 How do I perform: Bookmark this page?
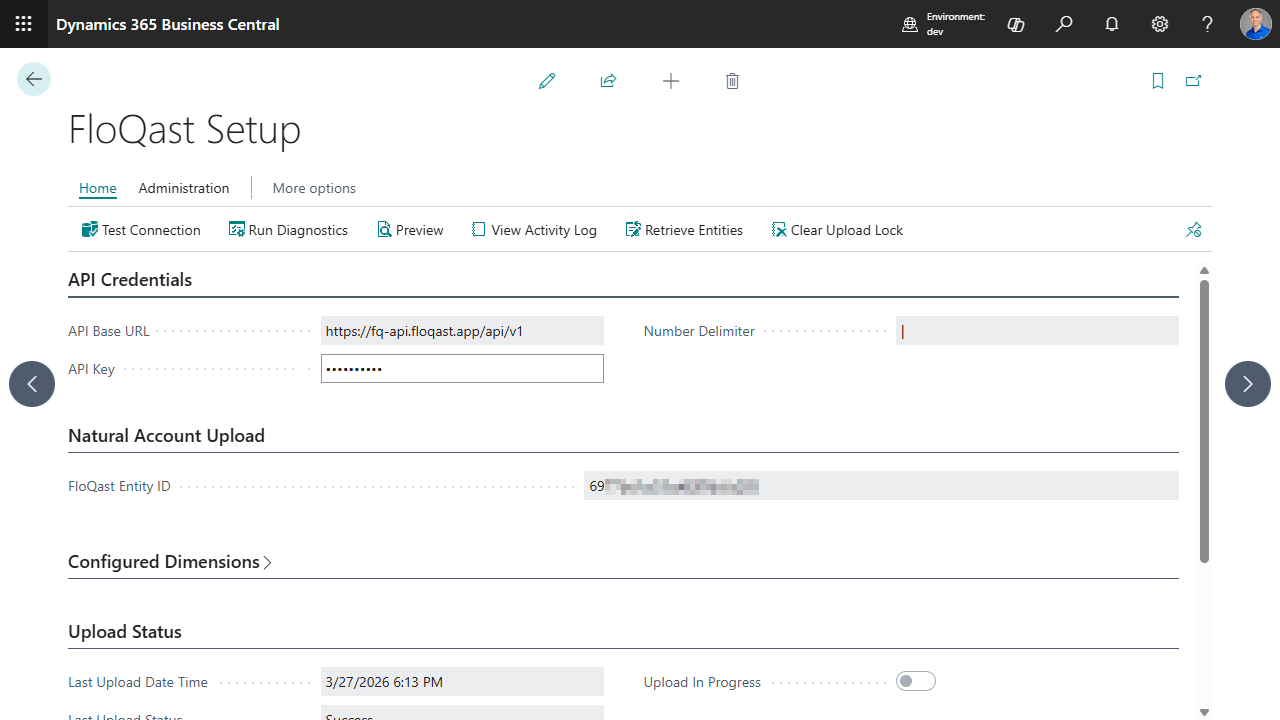[1158, 81]
